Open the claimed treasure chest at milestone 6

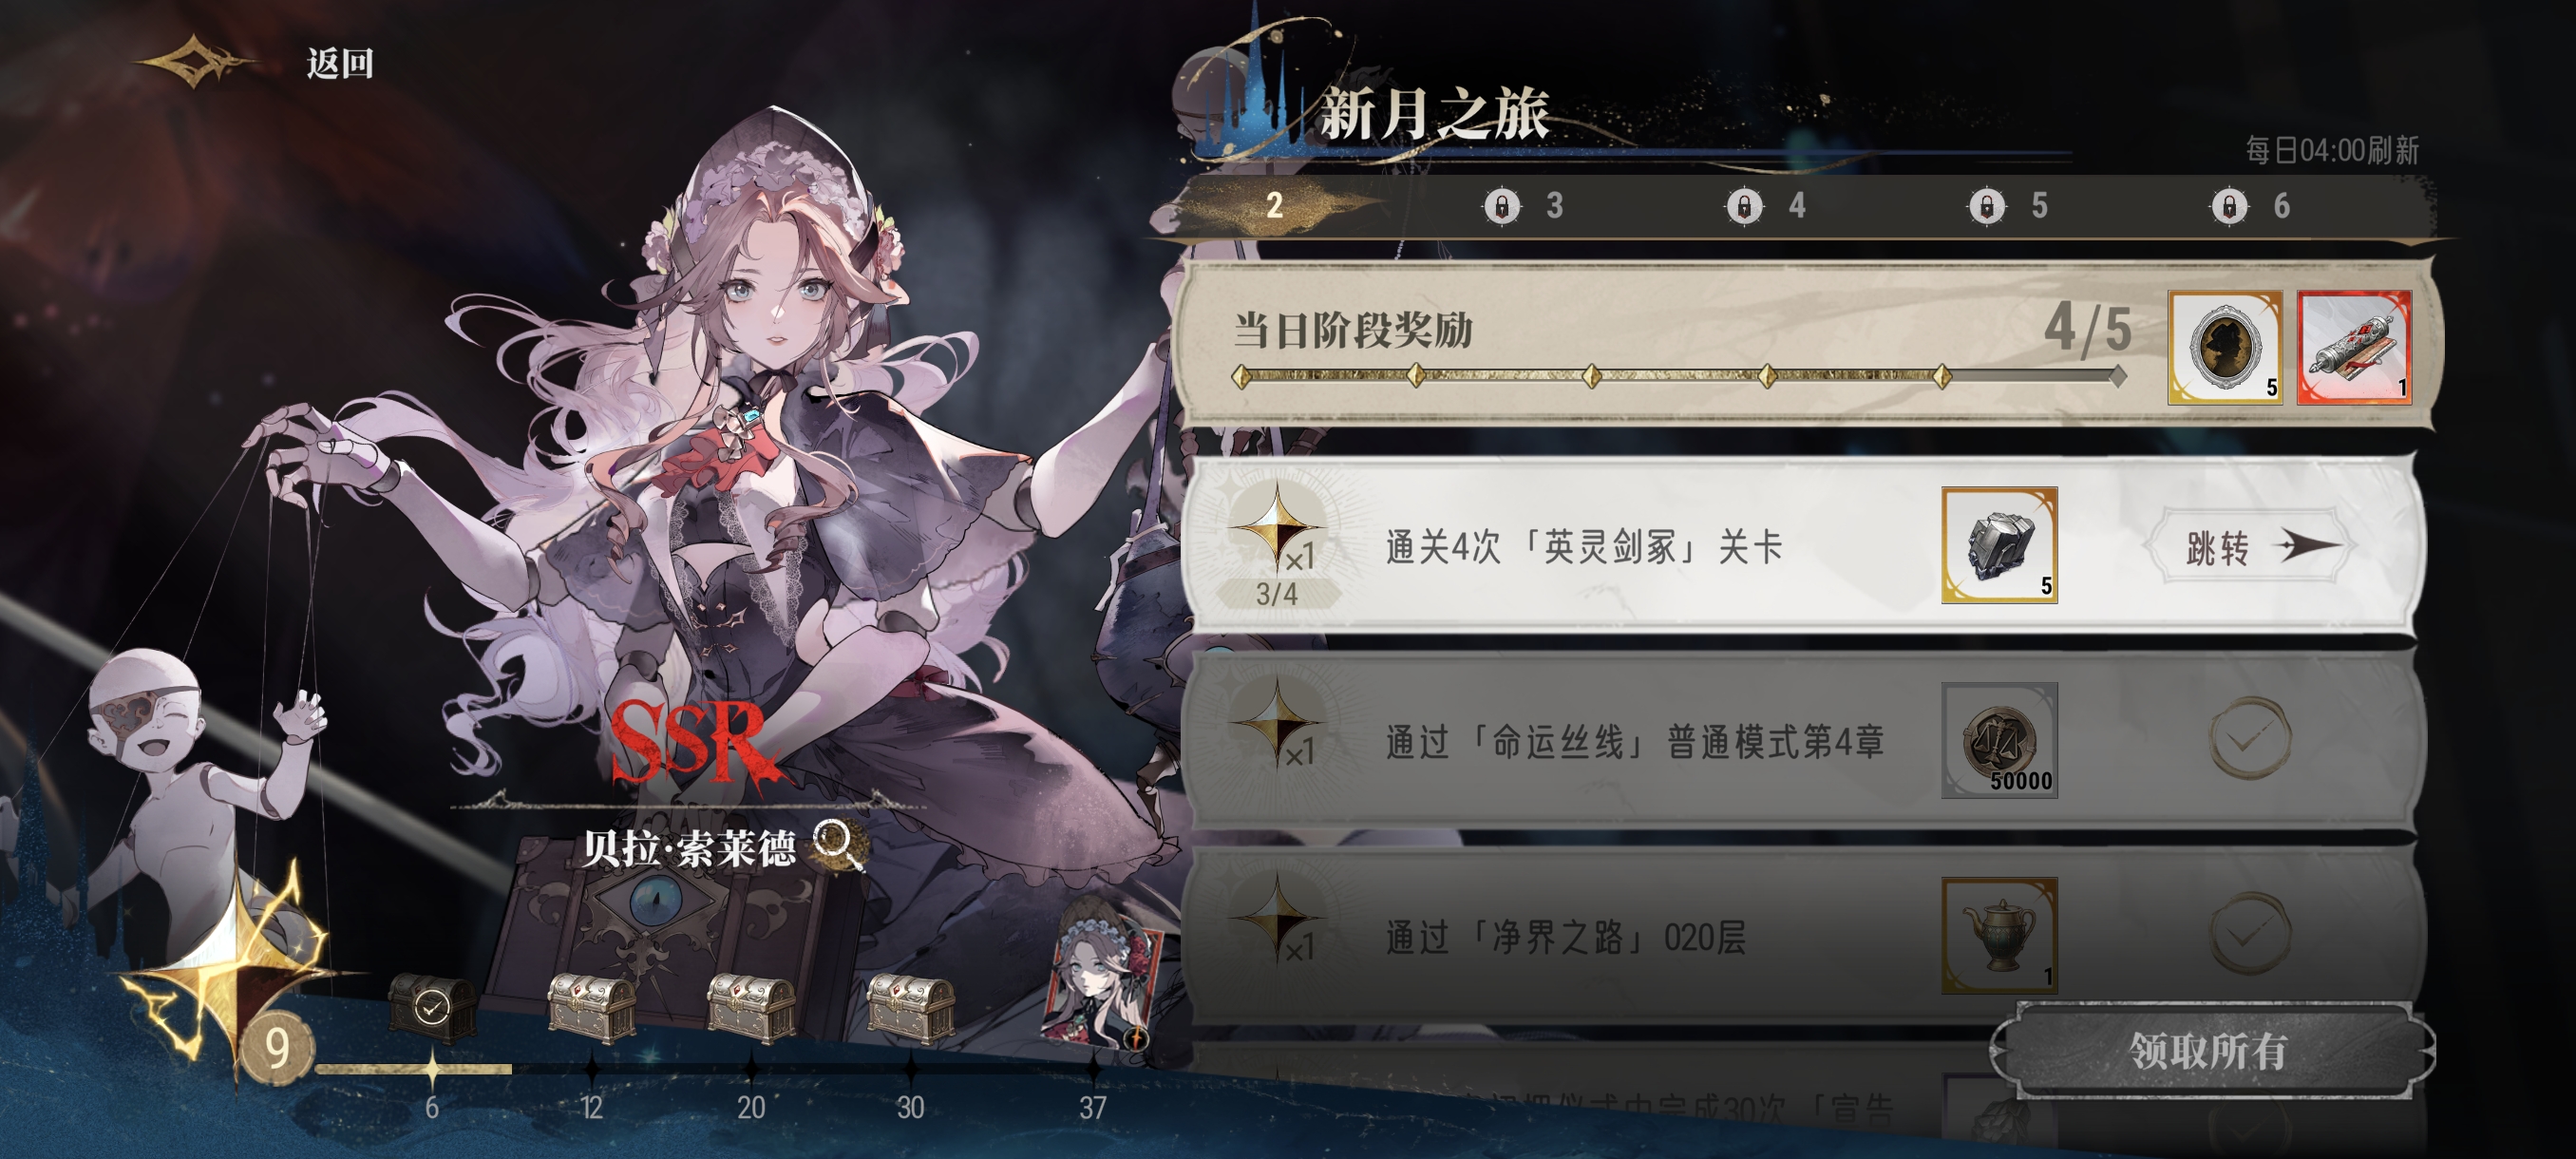(x=432, y=1007)
